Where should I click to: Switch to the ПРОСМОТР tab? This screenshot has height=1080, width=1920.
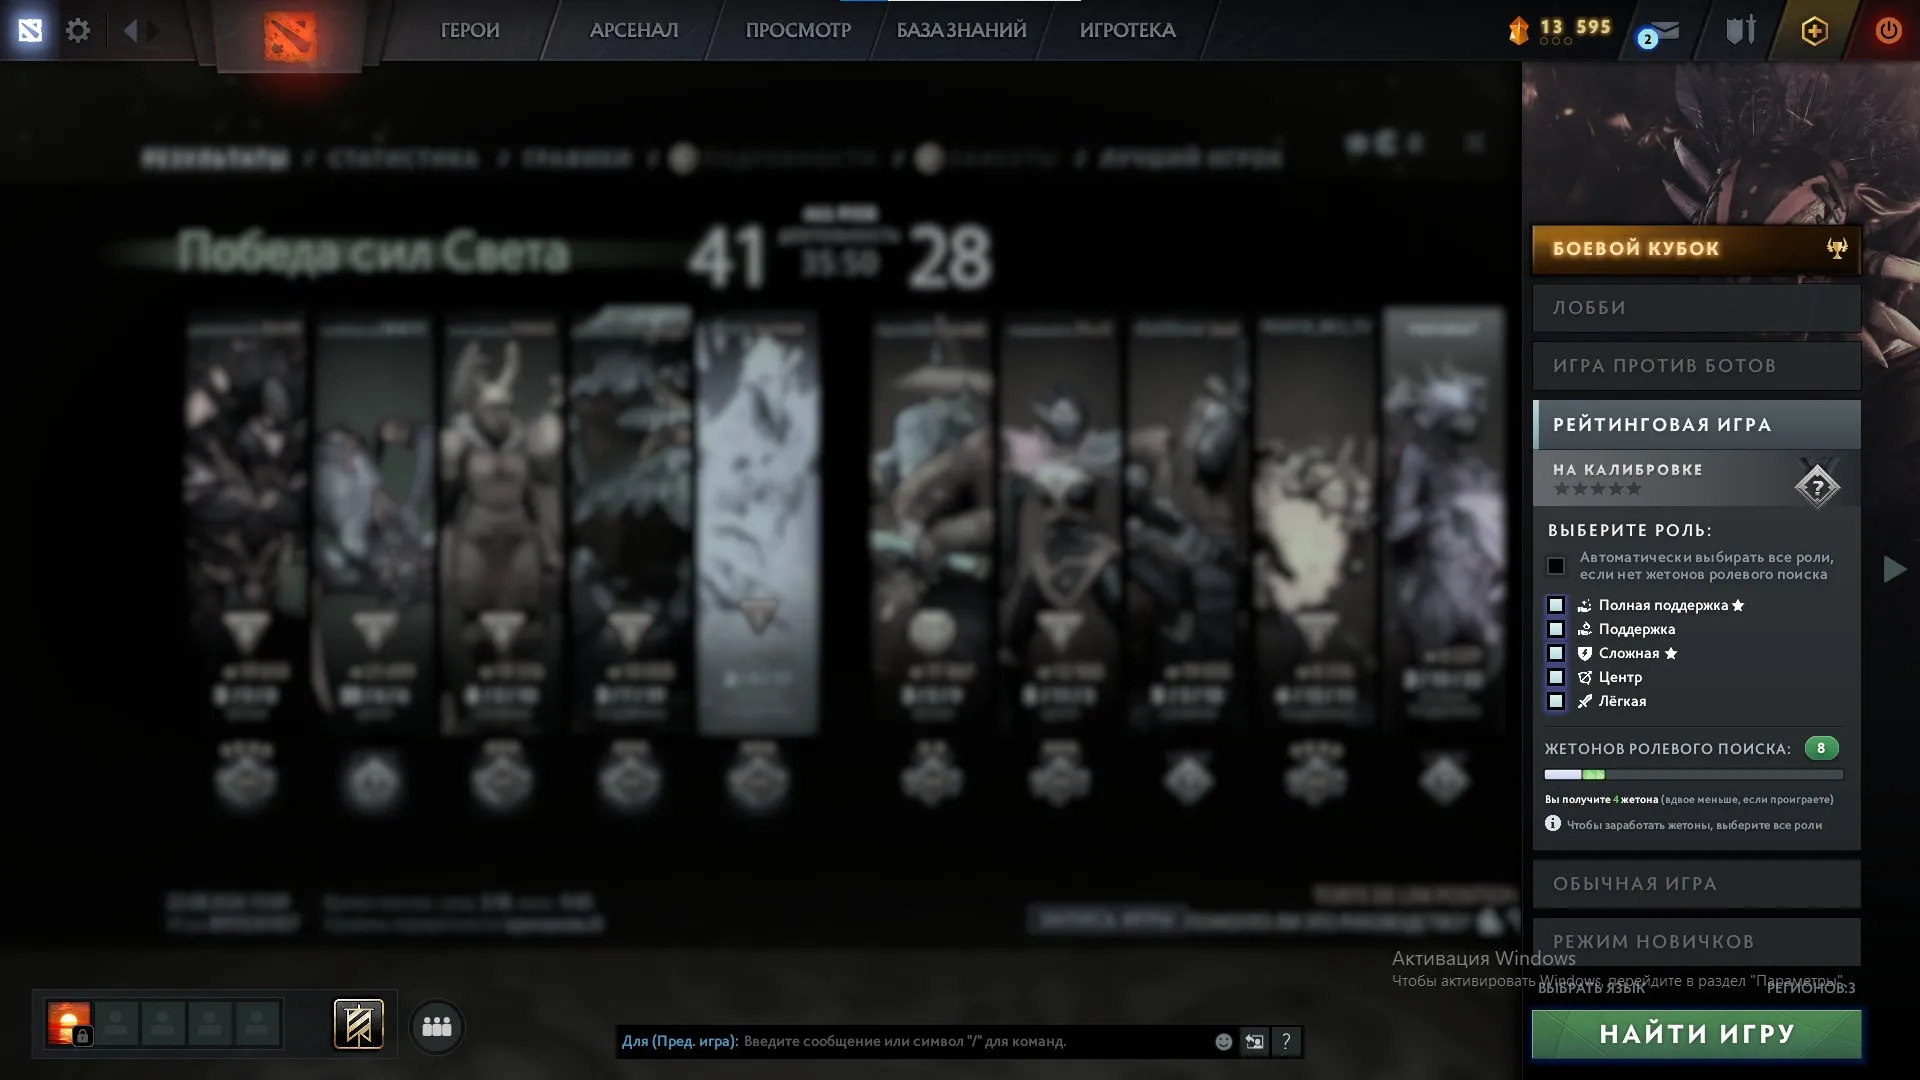pyautogui.click(x=798, y=30)
